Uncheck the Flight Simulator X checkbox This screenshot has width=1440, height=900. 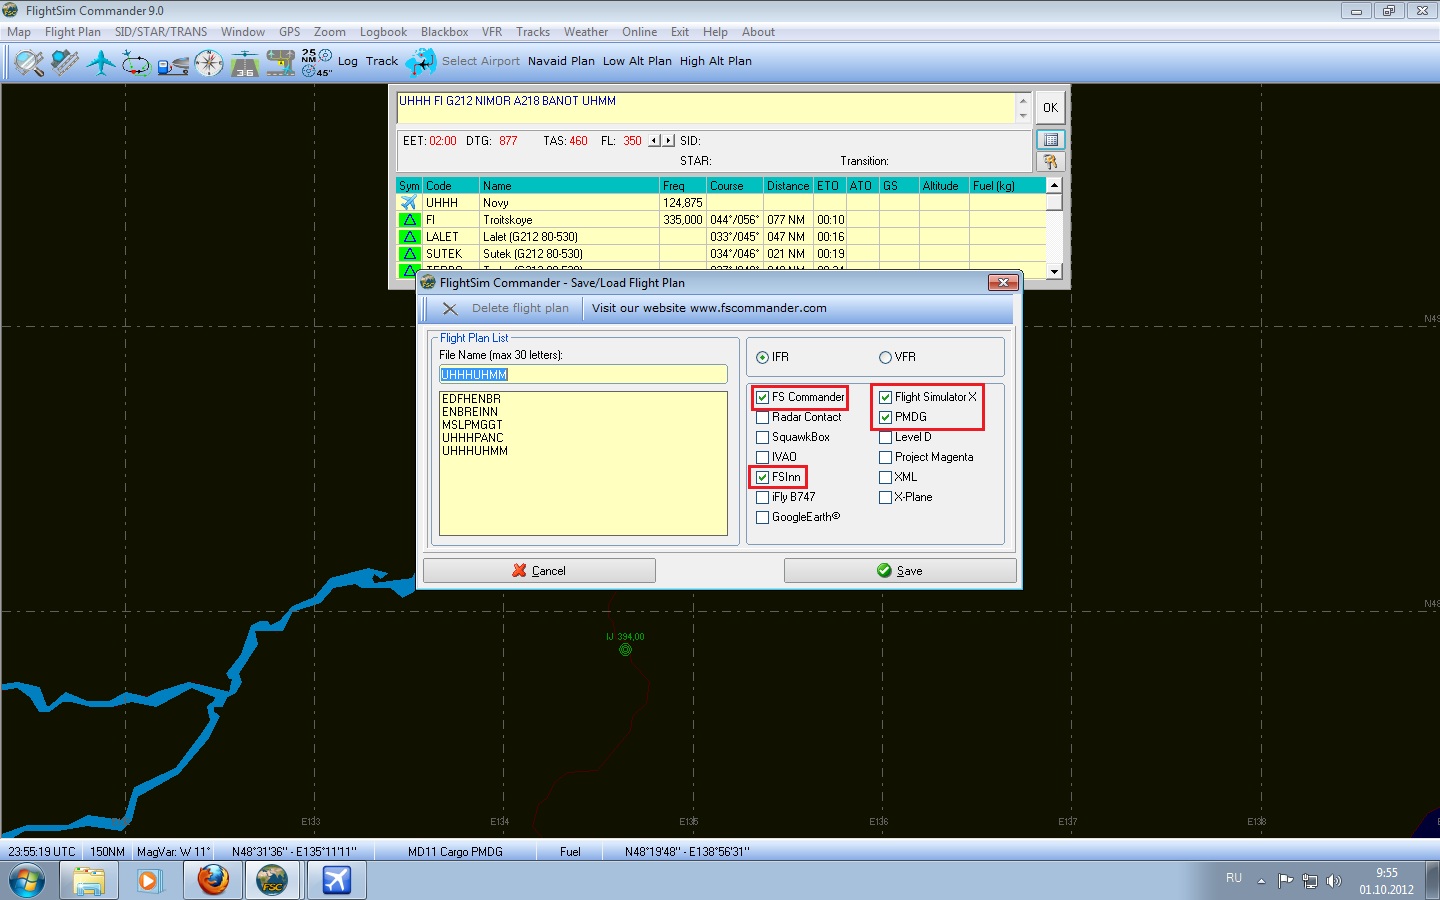click(x=886, y=397)
